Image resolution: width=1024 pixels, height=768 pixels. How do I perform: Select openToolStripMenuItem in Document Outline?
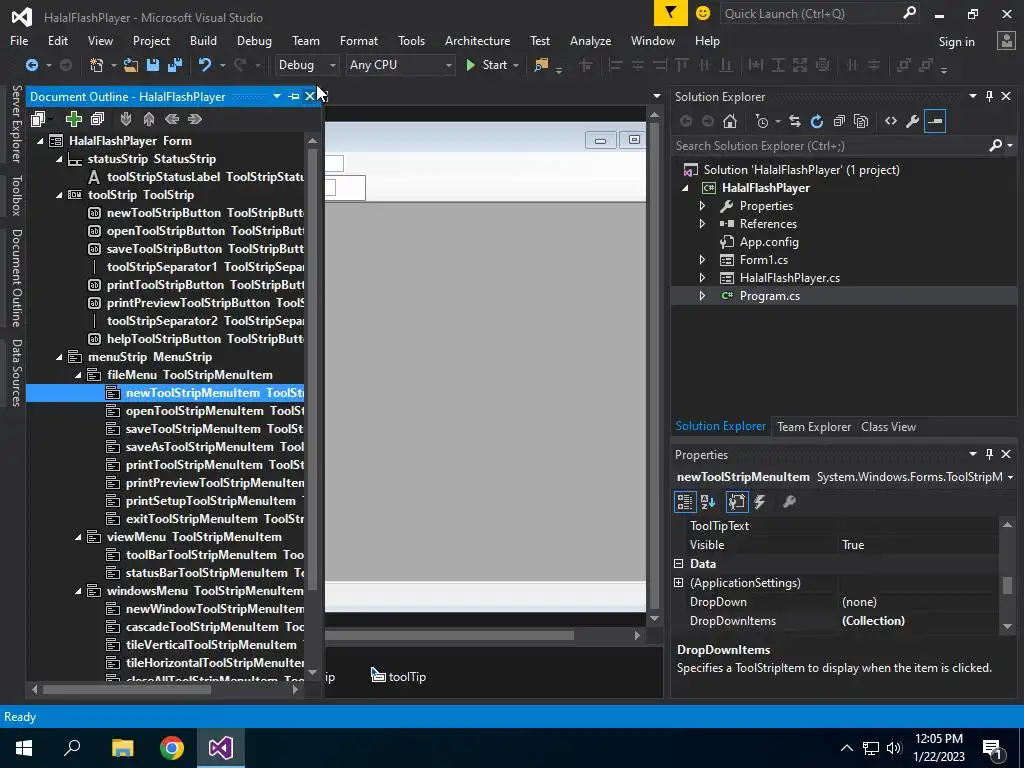tap(195, 411)
